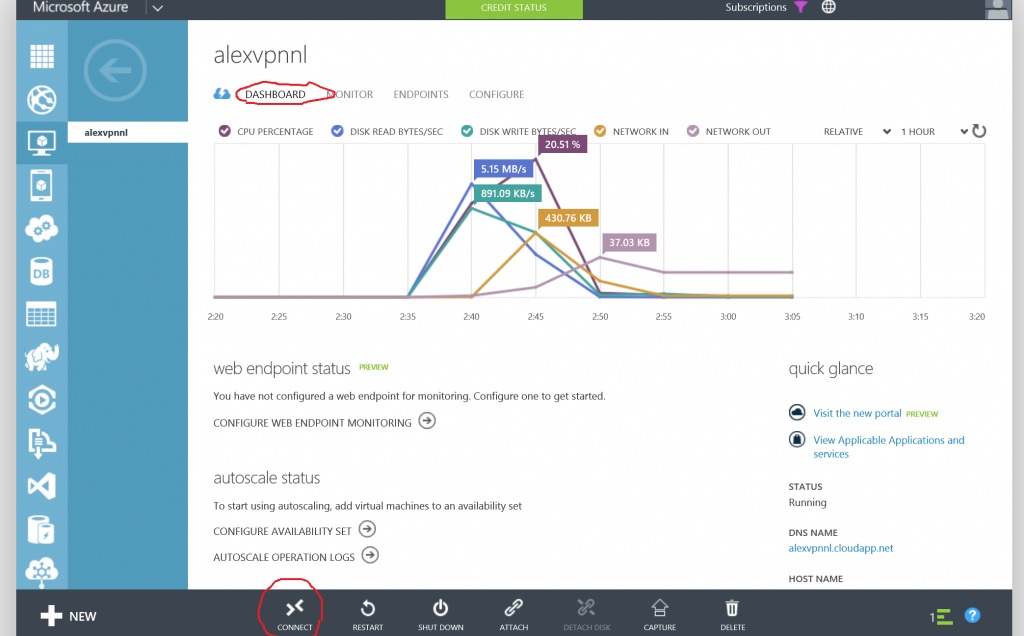1024x636 pixels.
Task: Switch to the Configure tab
Action: pos(496,94)
